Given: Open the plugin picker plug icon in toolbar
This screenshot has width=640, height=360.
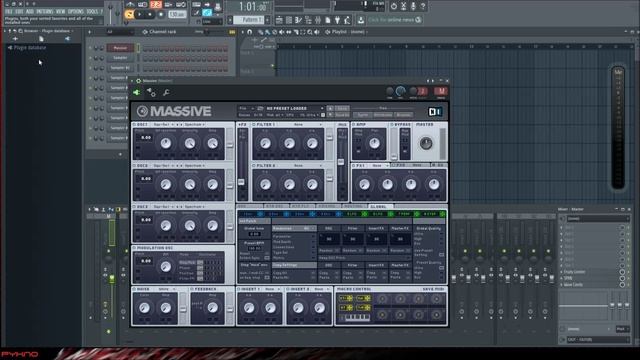Looking at the screenshot, I should pos(338,20).
